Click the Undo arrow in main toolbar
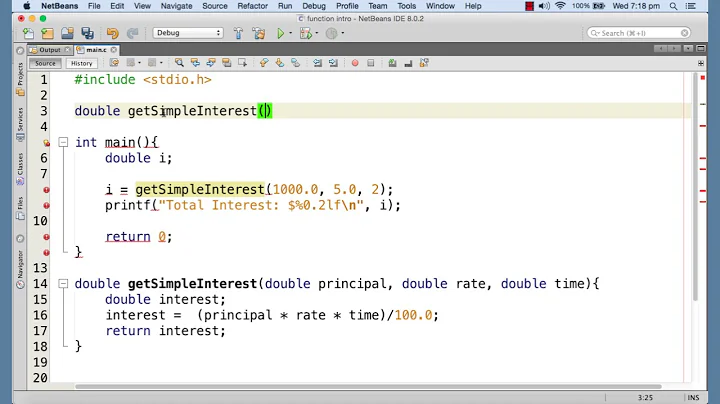 tap(112, 33)
